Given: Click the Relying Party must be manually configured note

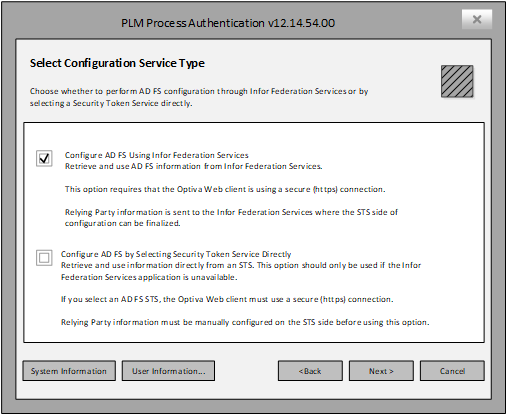Looking at the screenshot, I should coord(245,322).
